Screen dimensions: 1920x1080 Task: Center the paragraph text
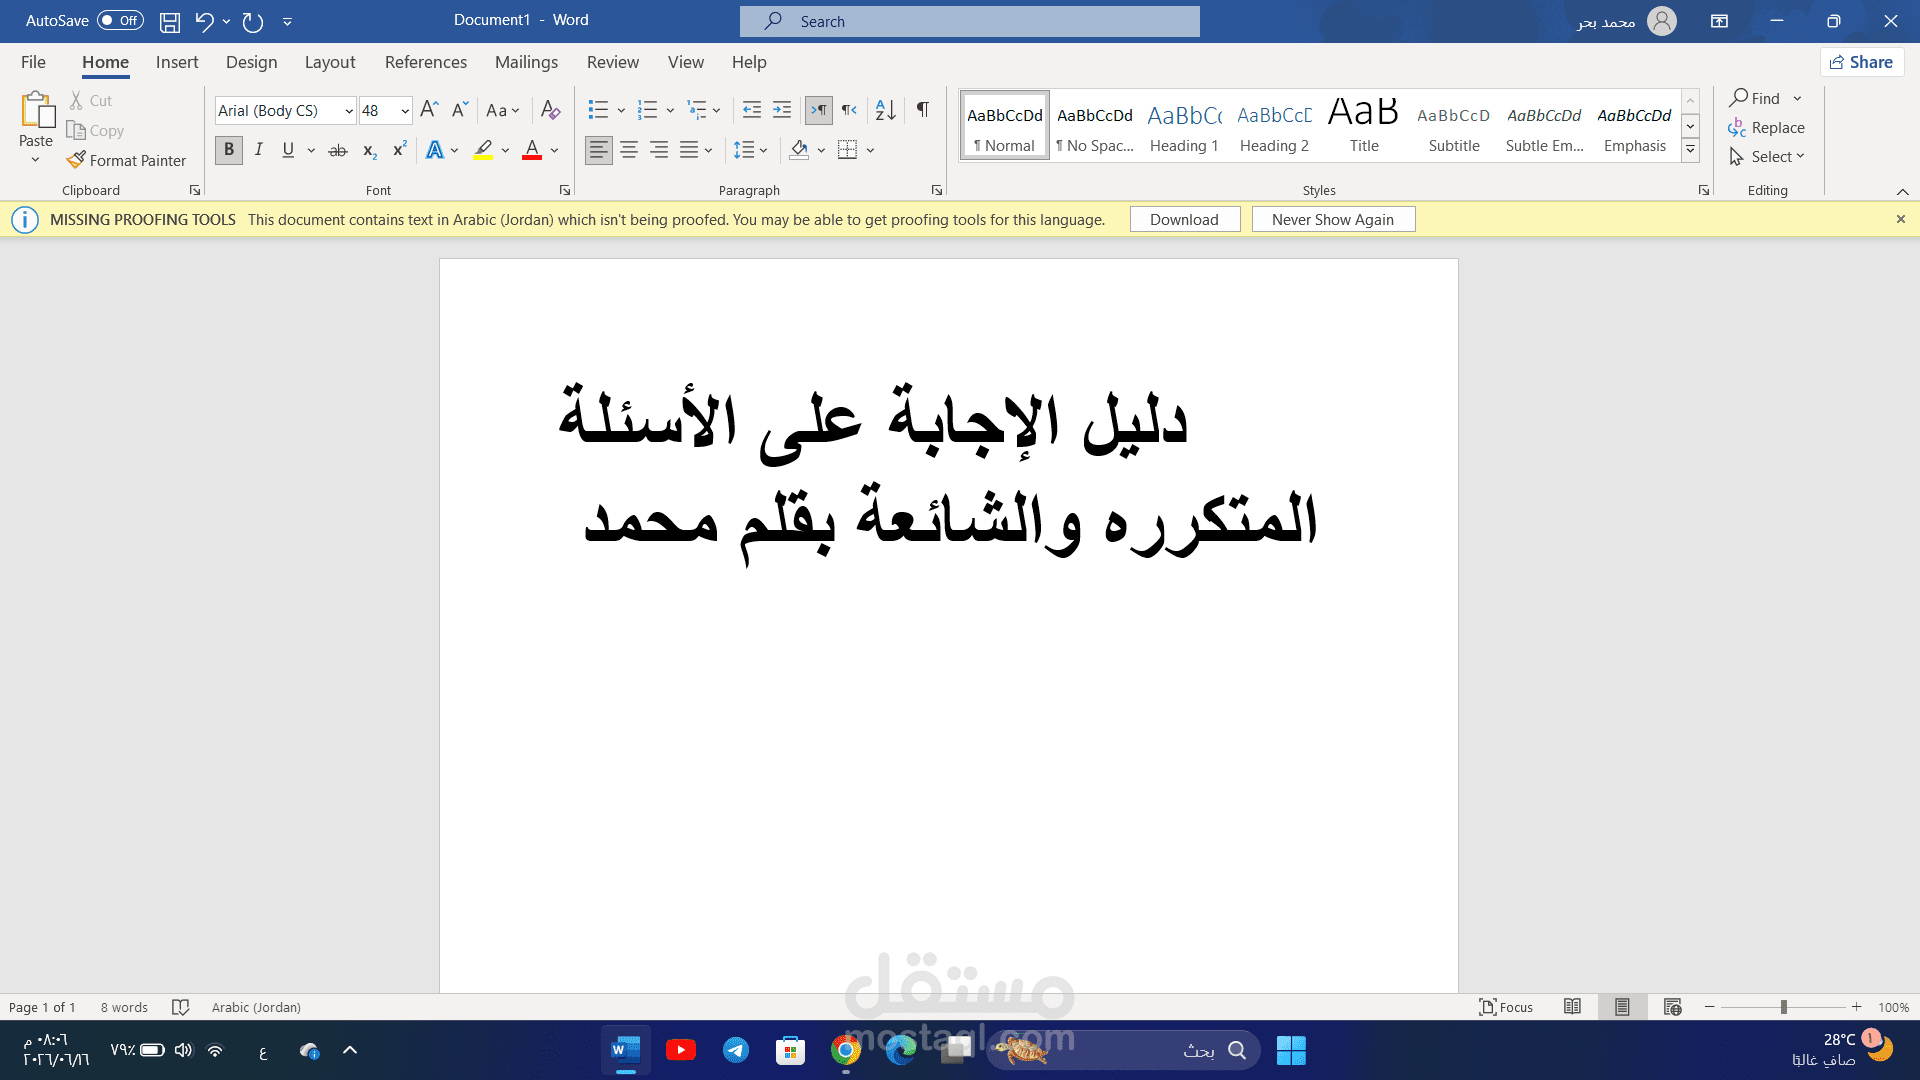pyautogui.click(x=629, y=150)
